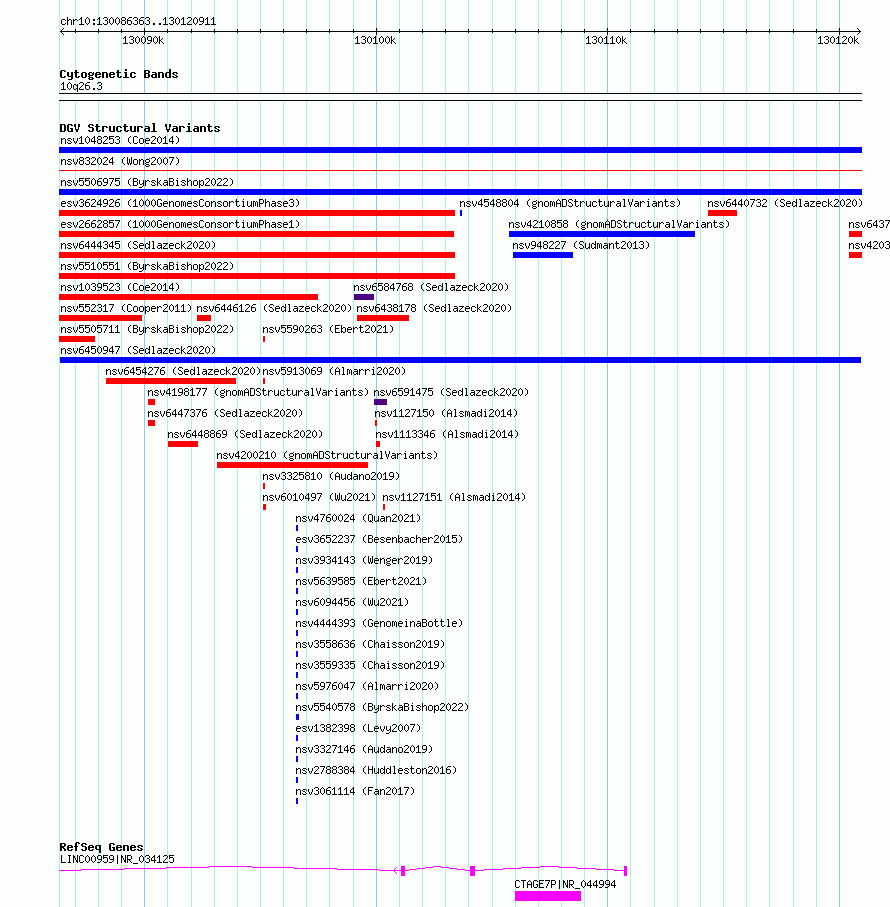Select esv1382398 (Levy2007) label
This screenshot has width=890, height=907.
click(358, 729)
